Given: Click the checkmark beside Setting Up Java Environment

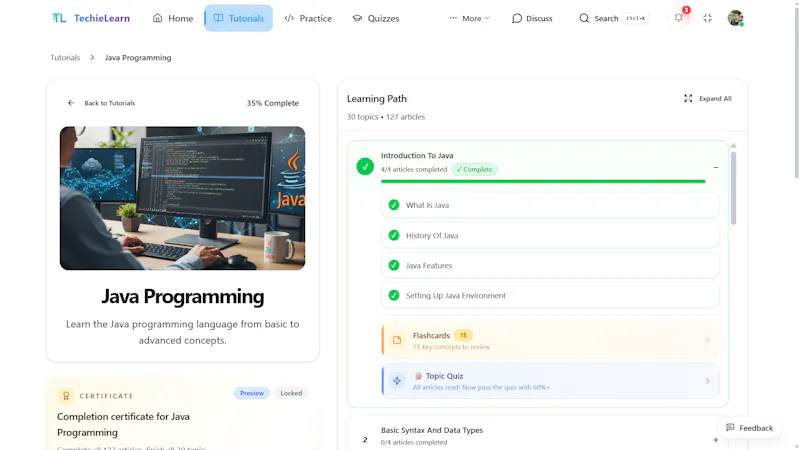Looking at the screenshot, I should (394, 295).
